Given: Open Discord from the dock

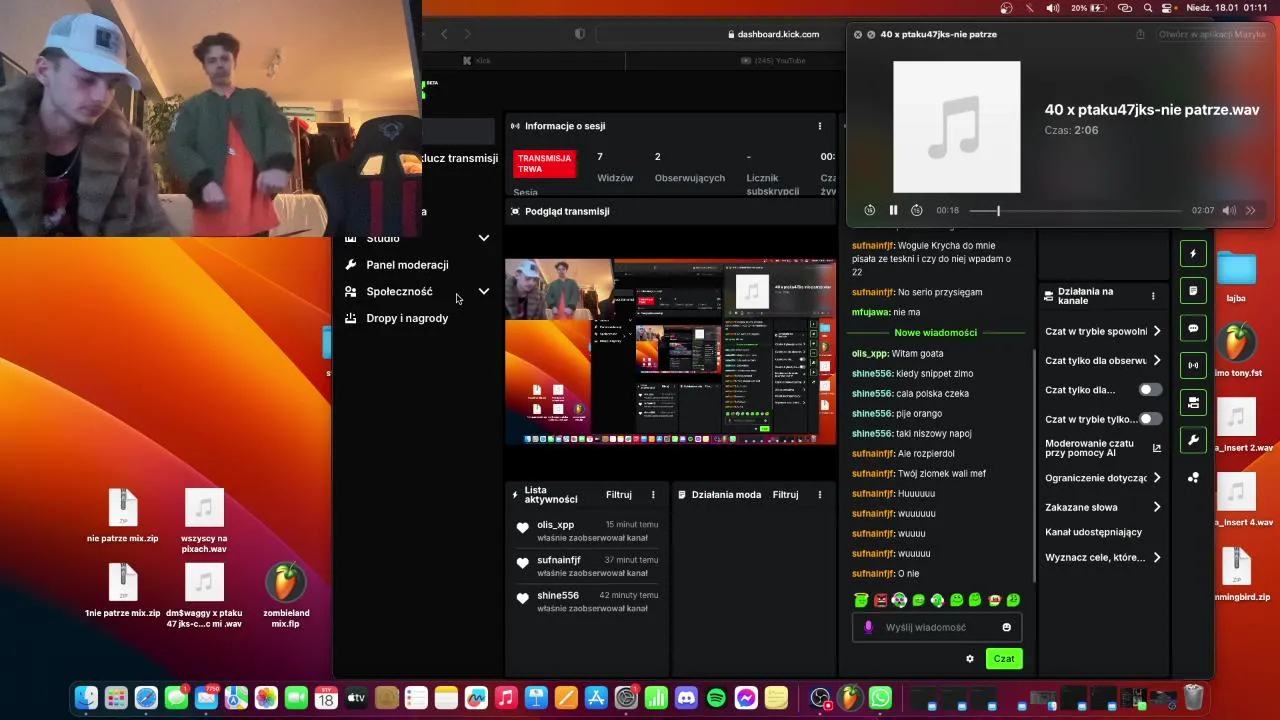Looking at the screenshot, I should [x=686, y=697].
